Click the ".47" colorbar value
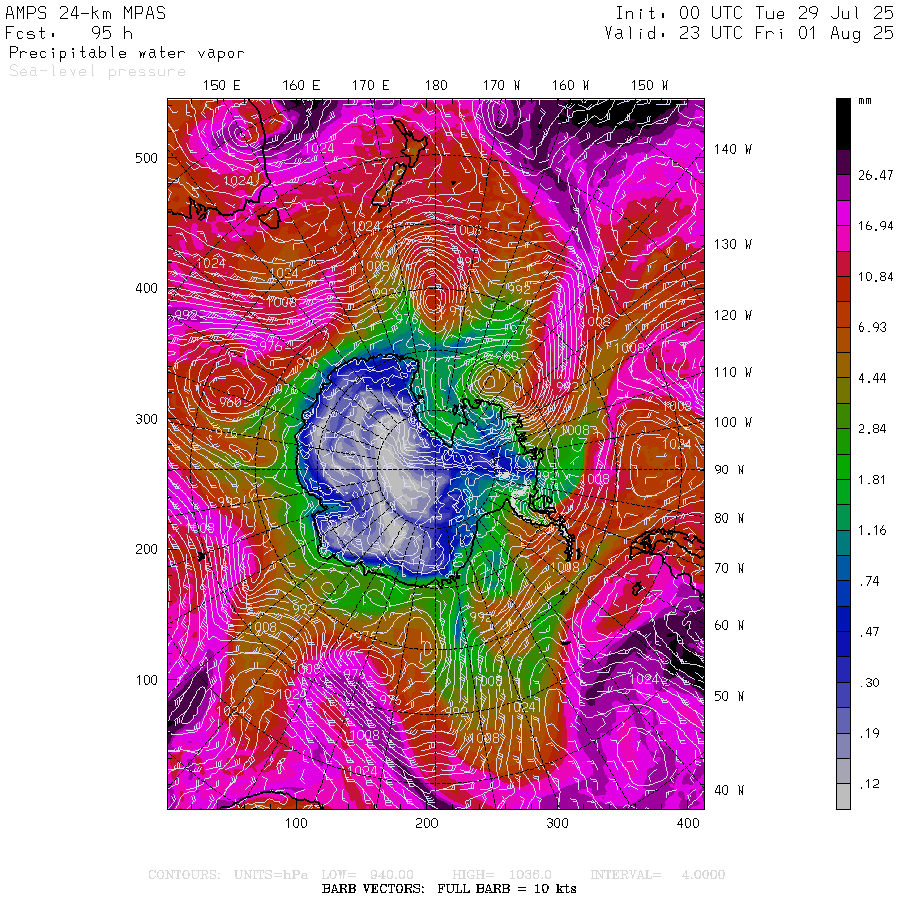Image resolution: width=900 pixels, height=900 pixels. tap(870, 632)
